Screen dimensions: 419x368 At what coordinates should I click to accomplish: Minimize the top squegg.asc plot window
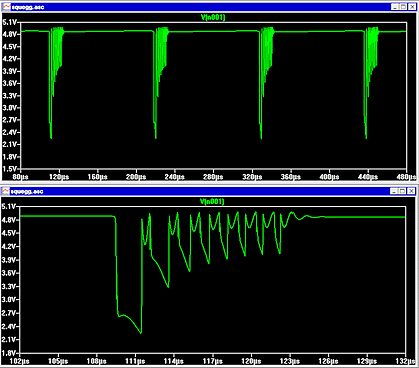[x=395, y=7]
